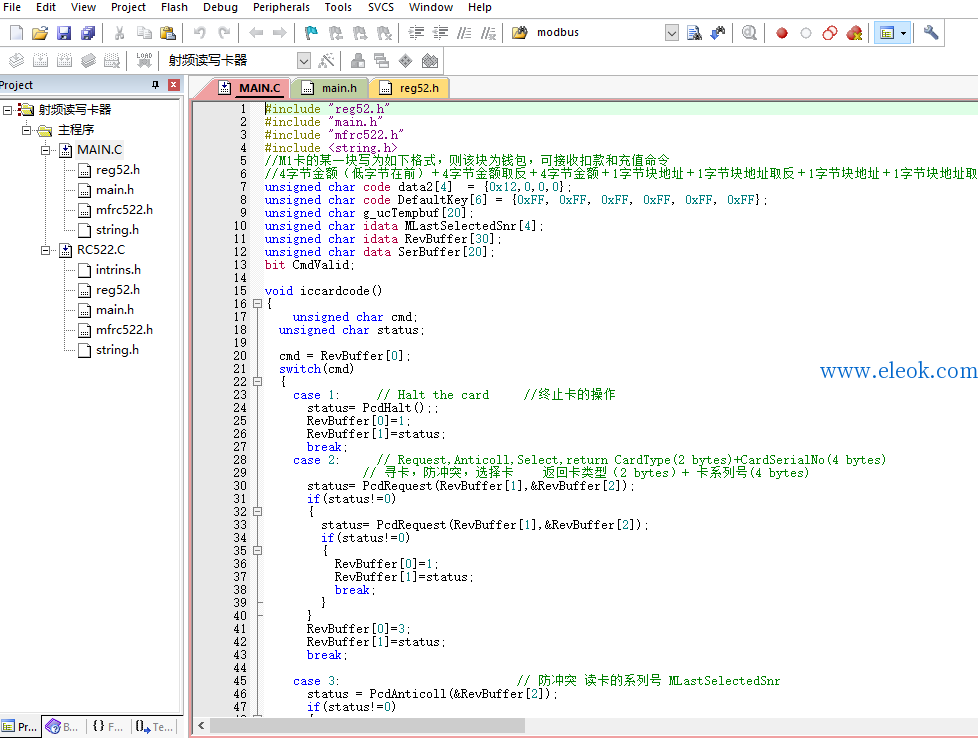Open the Manage Run-Time Environment diamond icon
The height and width of the screenshot is (738, 978).
[405, 61]
